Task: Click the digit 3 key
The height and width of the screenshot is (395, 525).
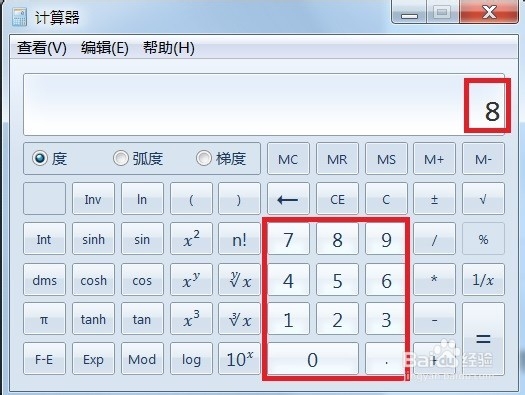Action: coord(385,319)
